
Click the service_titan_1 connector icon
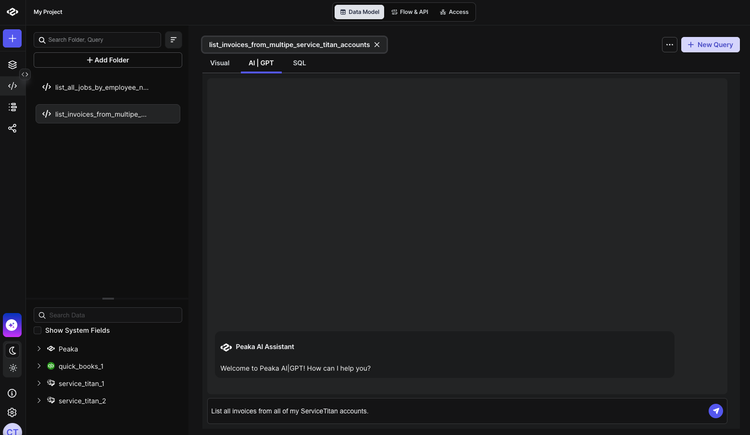click(x=51, y=383)
